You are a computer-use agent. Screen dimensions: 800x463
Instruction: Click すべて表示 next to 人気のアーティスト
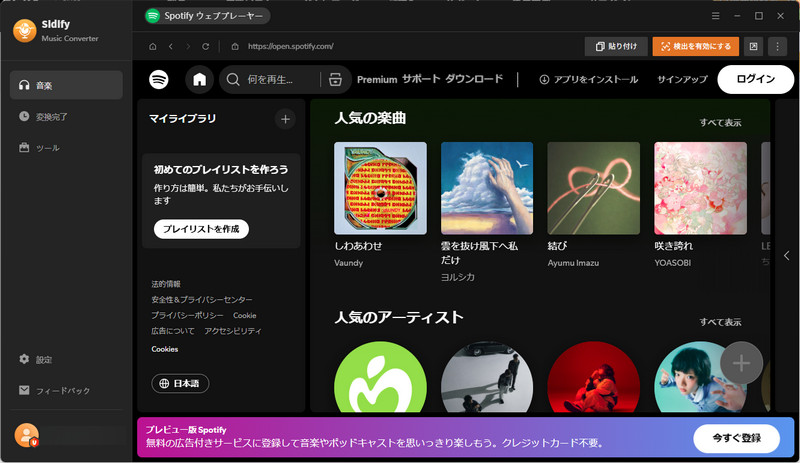720,322
